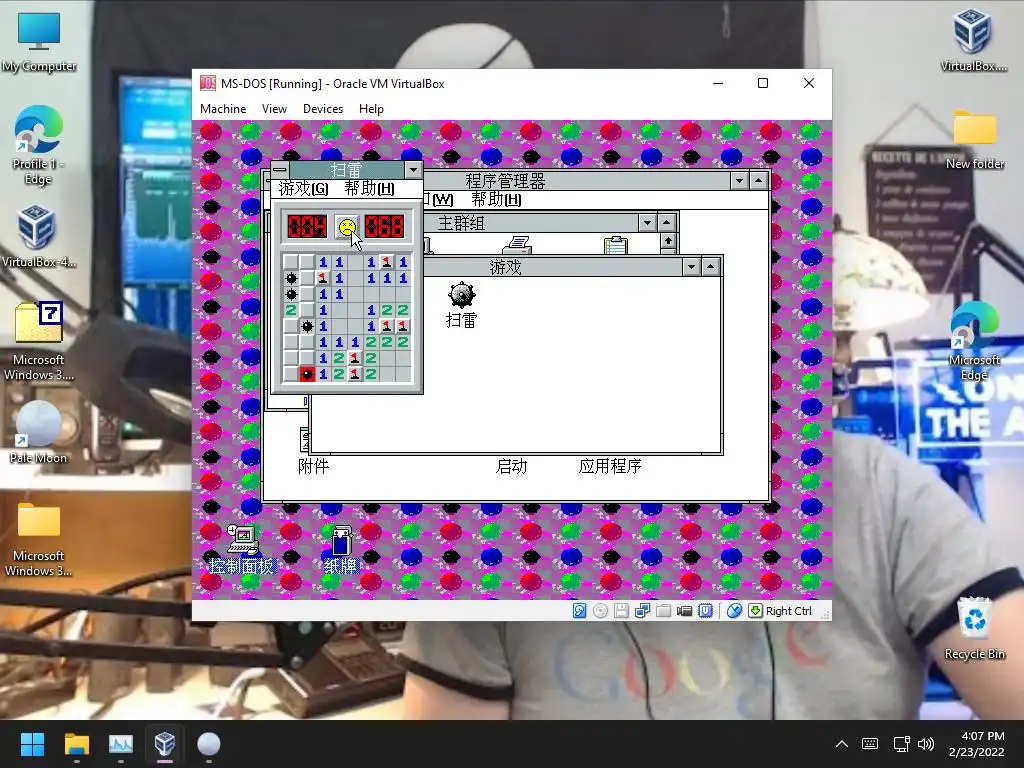Click 程序管理器 window maximize up arrow
Screen dimensions: 1024x768
pos(758,181)
